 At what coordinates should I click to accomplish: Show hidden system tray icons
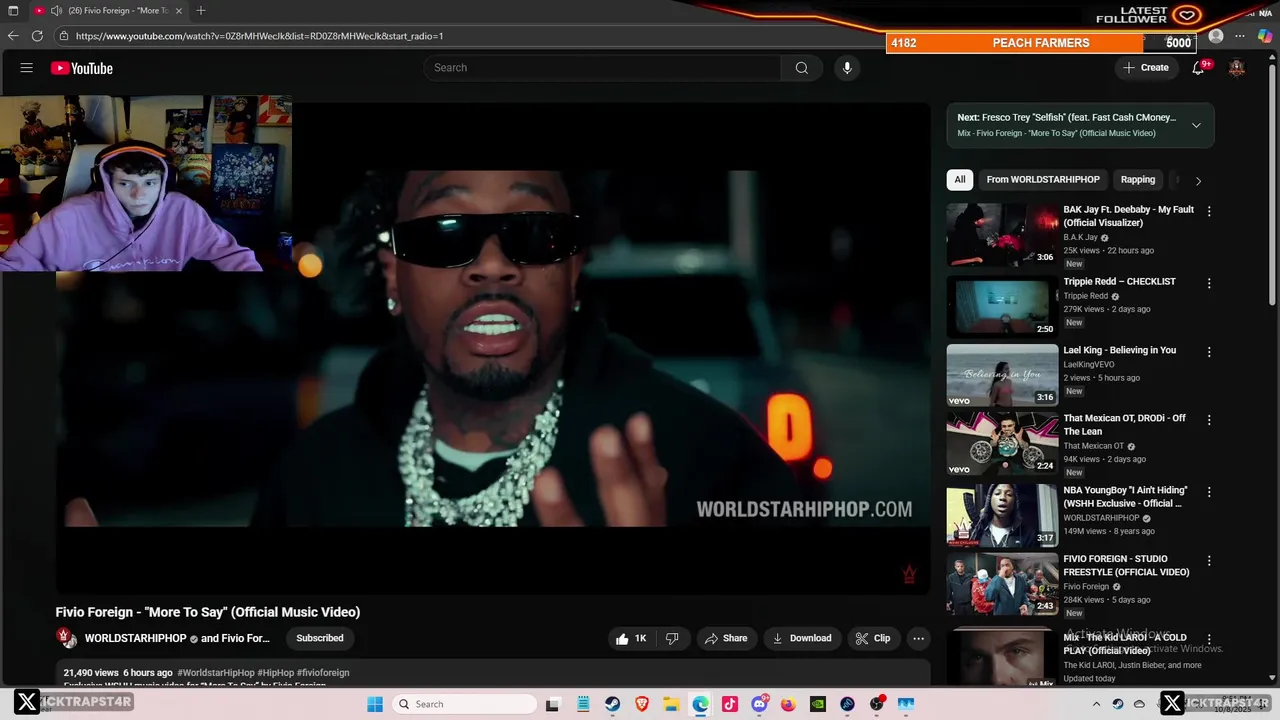1096,704
